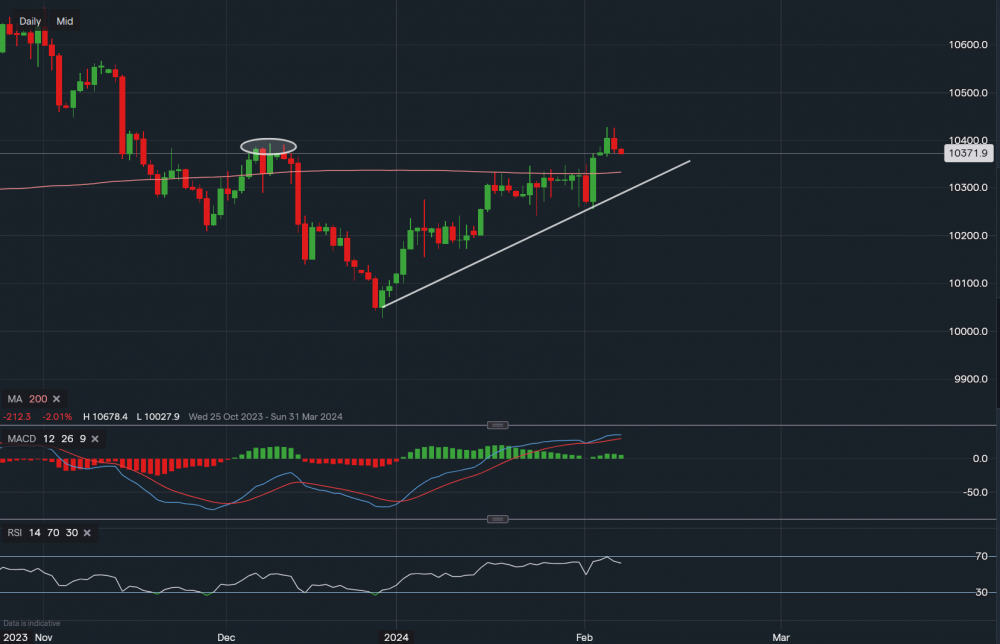The image size is (1000, 644).
Task: Remove the MA 200 indicator
Action: [56, 399]
